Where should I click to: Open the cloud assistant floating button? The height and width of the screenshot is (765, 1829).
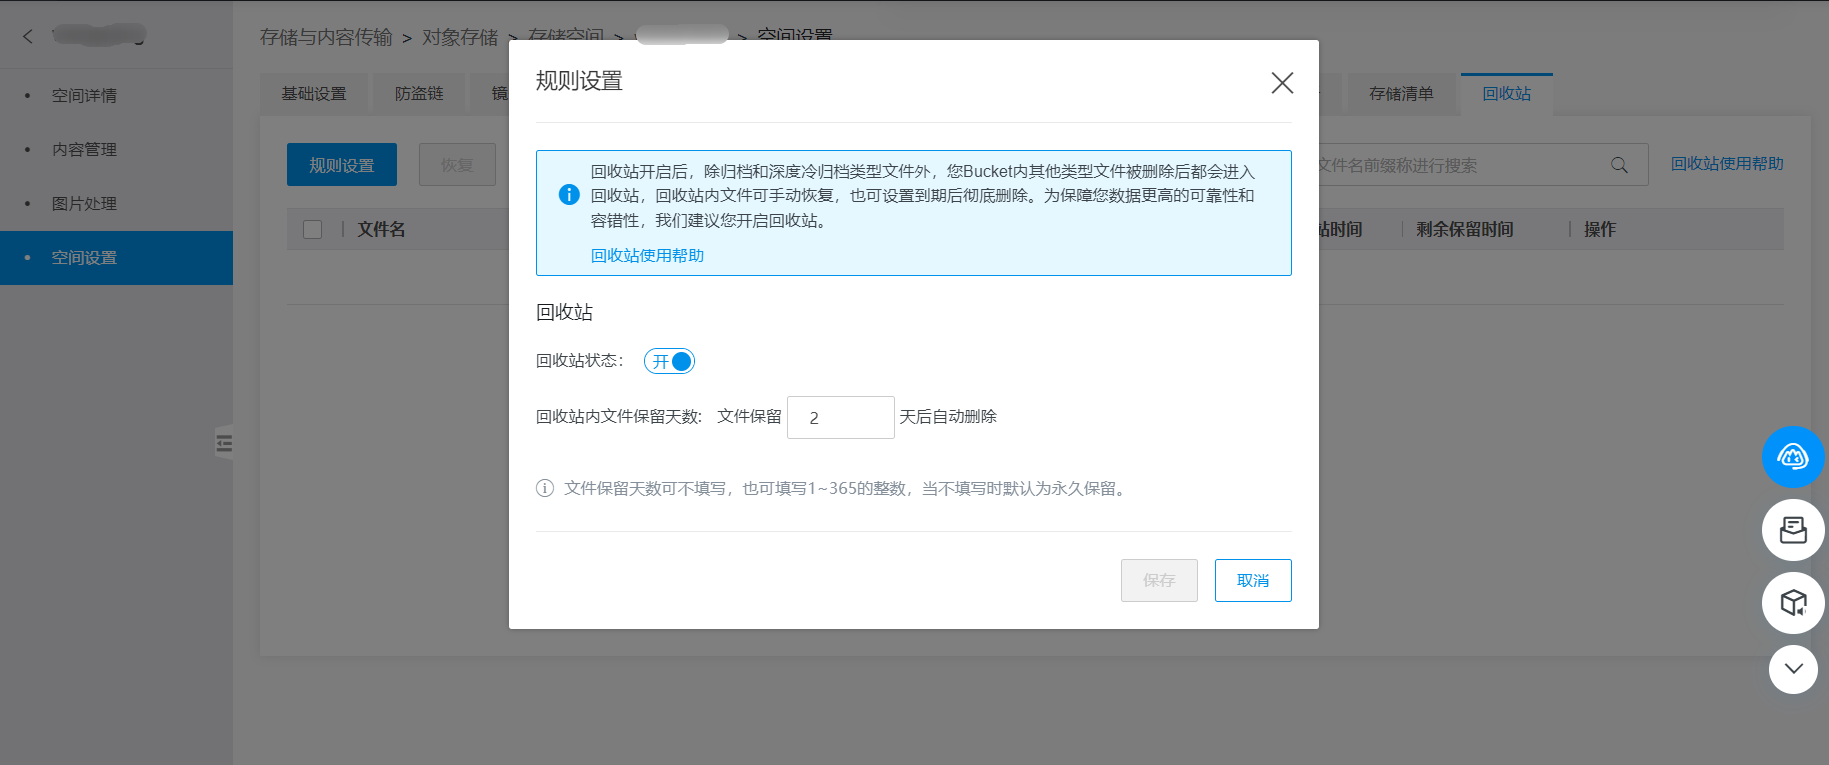click(1793, 457)
